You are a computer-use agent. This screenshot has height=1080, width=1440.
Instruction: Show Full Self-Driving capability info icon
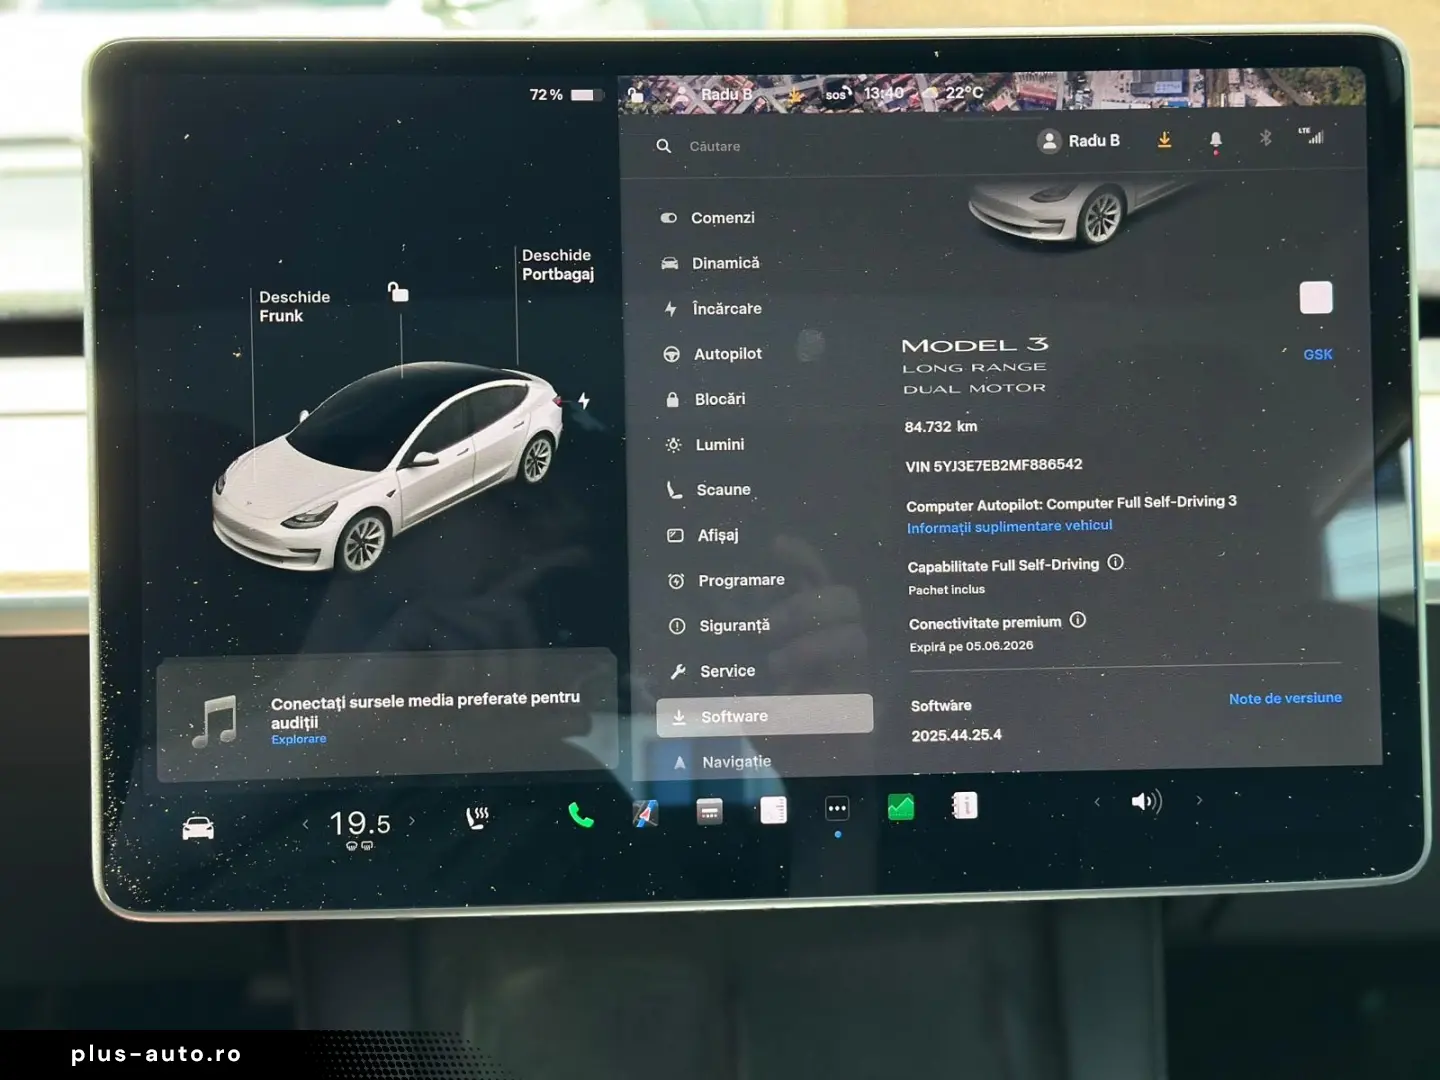pyautogui.click(x=1116, y=563)
